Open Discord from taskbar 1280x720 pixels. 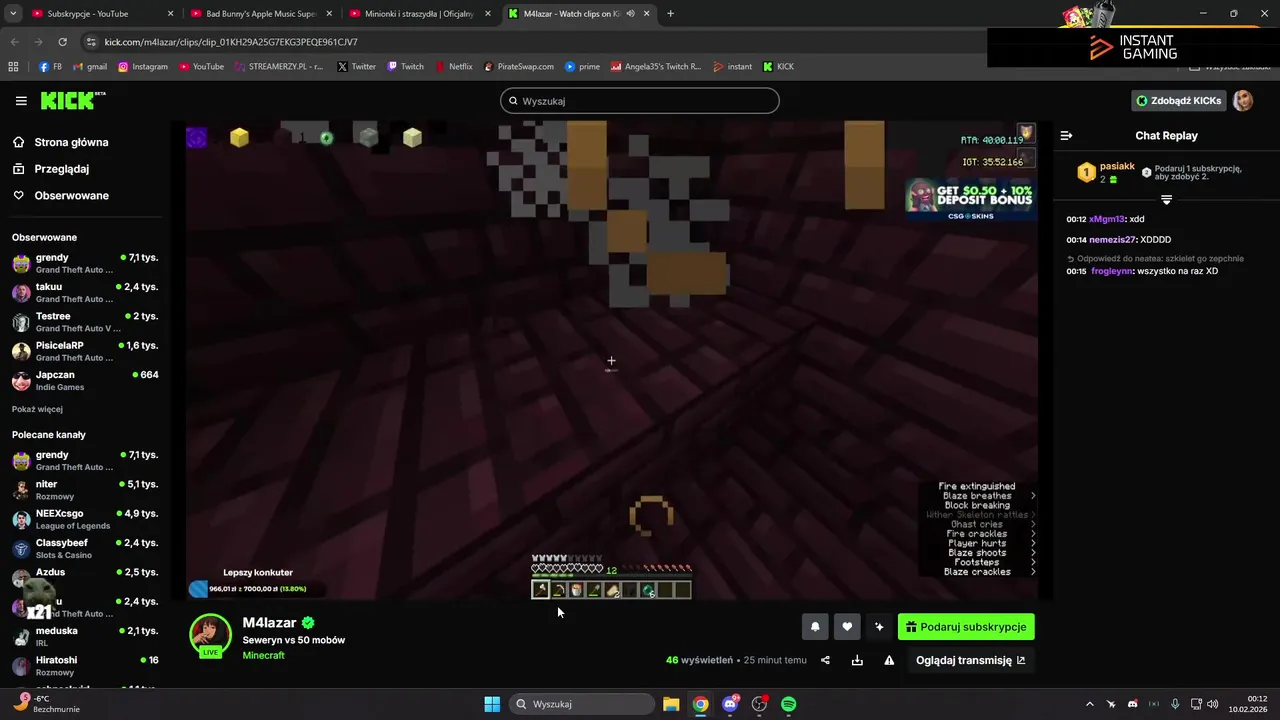click(730, 704)
